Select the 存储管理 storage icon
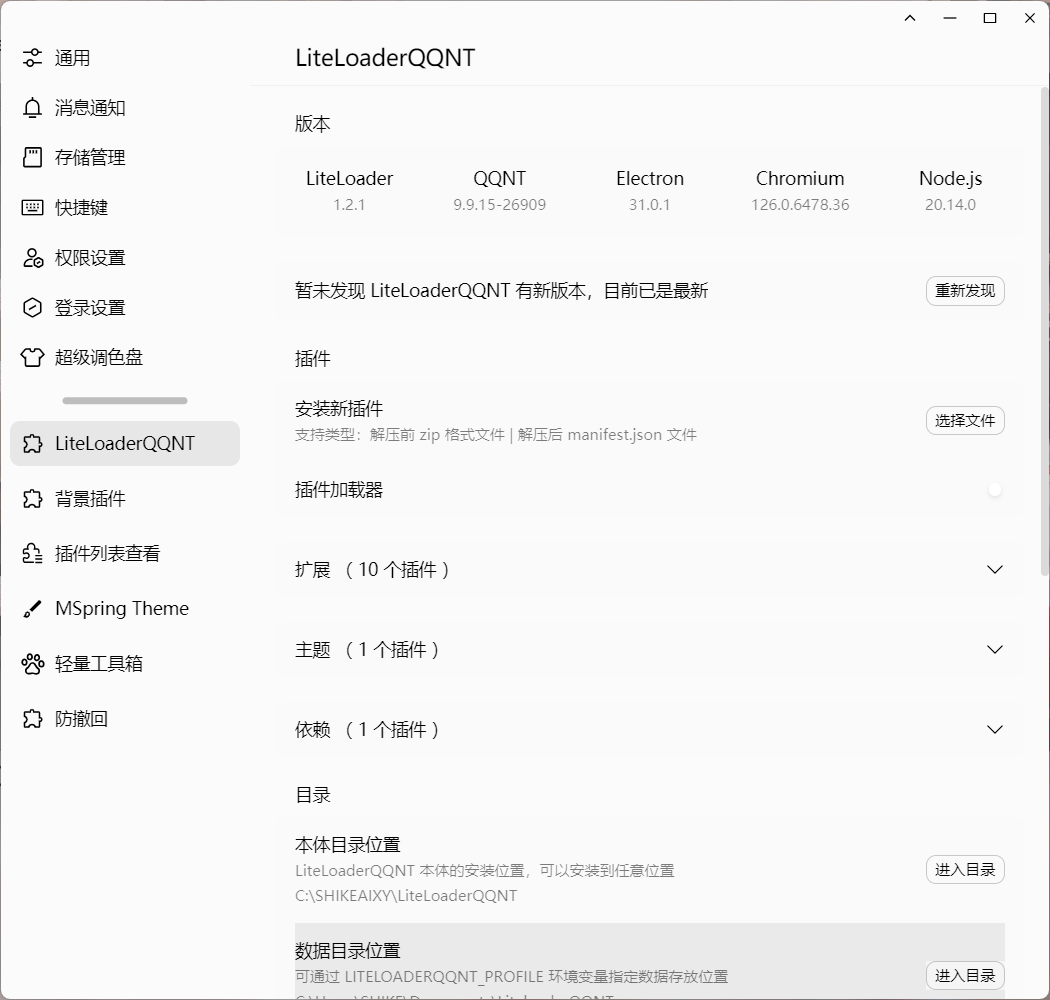Viewport: 1050px width, 1000px height. coord(33,158)
